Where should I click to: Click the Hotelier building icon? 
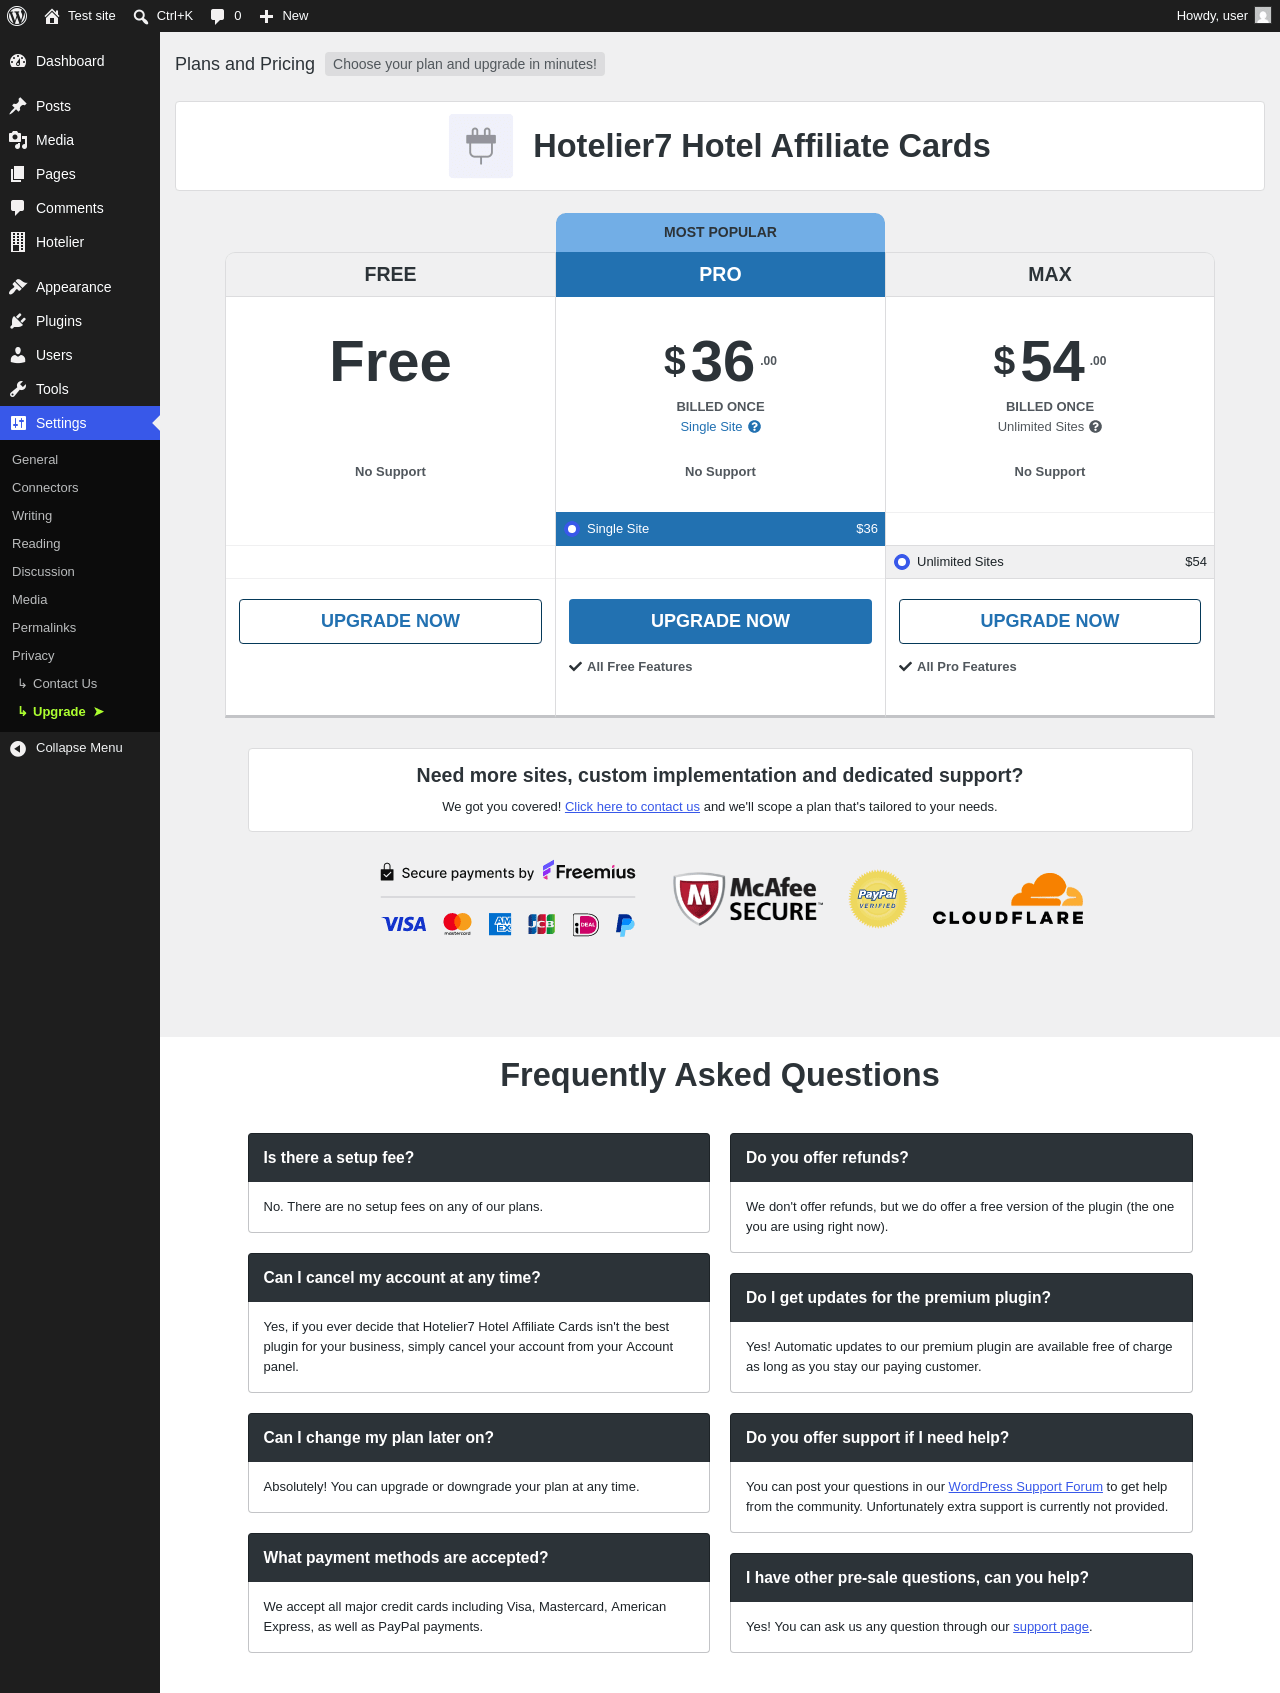18,242
